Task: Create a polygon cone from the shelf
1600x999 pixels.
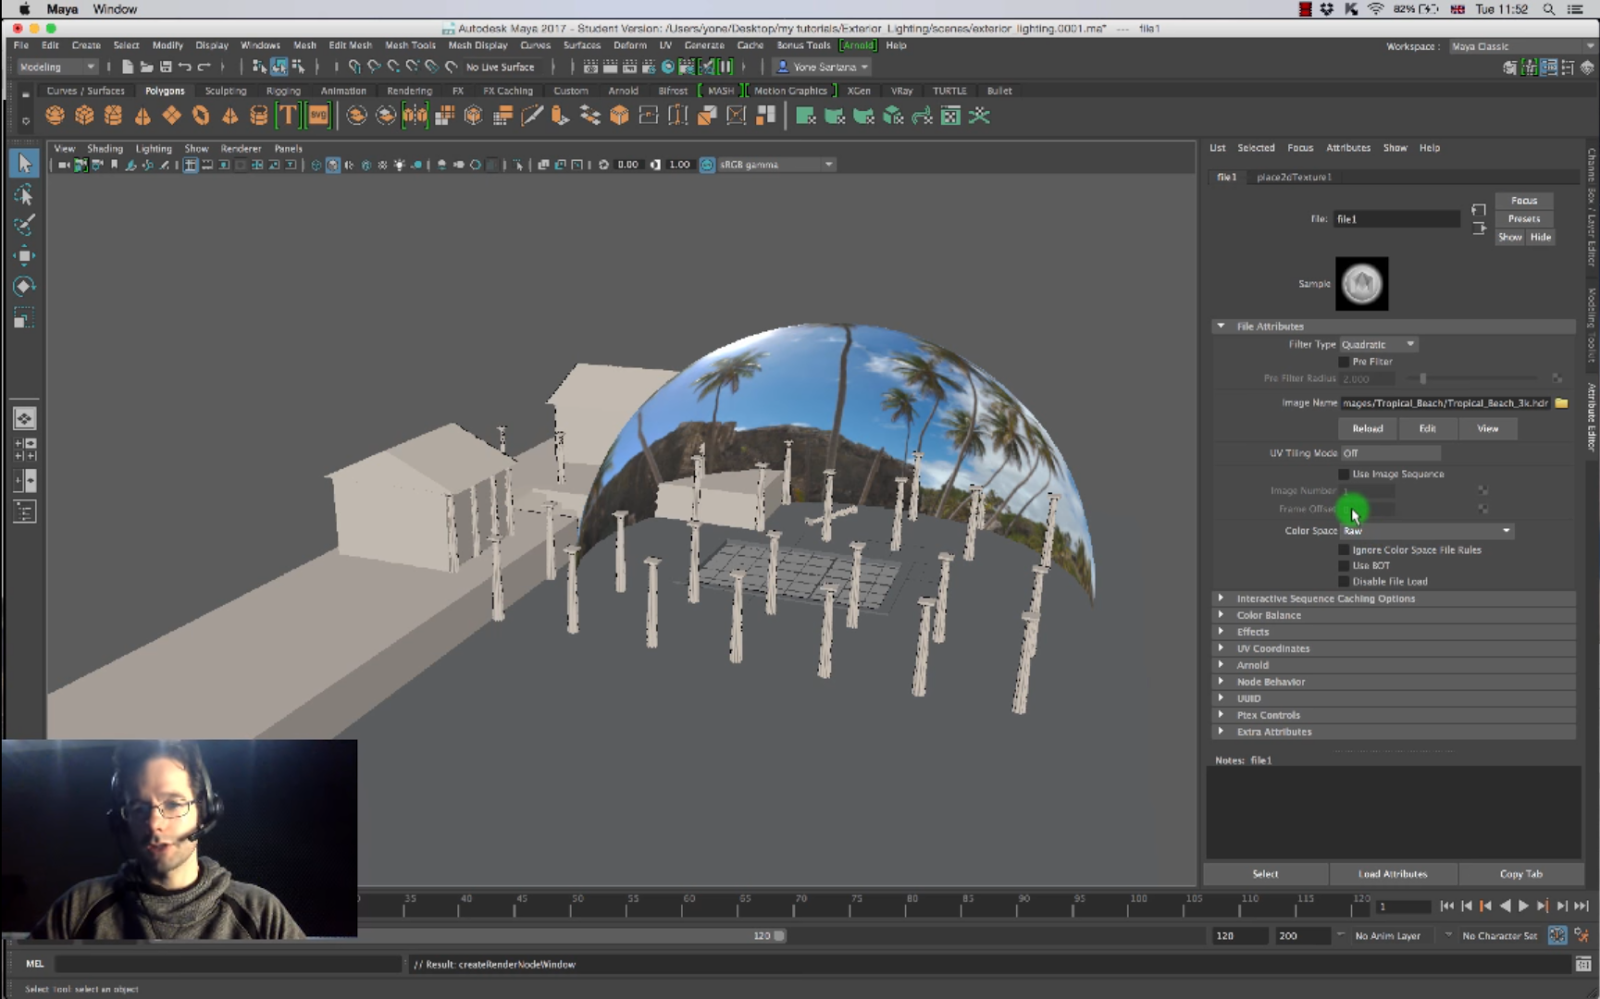Action: click(142, 116)
